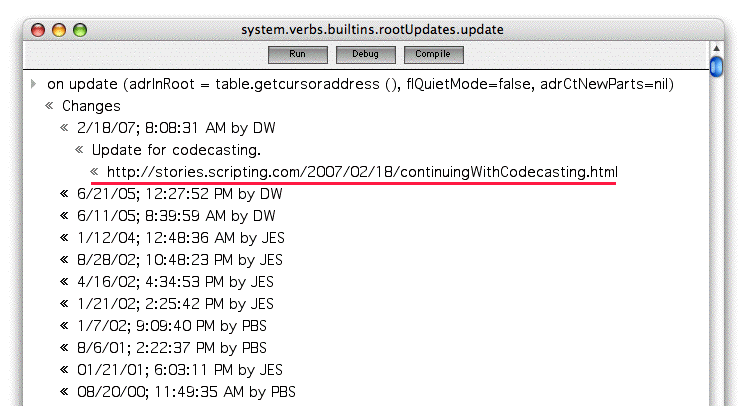Click comment marker beside 6/21/05 entry
The height and width of the screenshot is (406, 744).
point(64,194)
